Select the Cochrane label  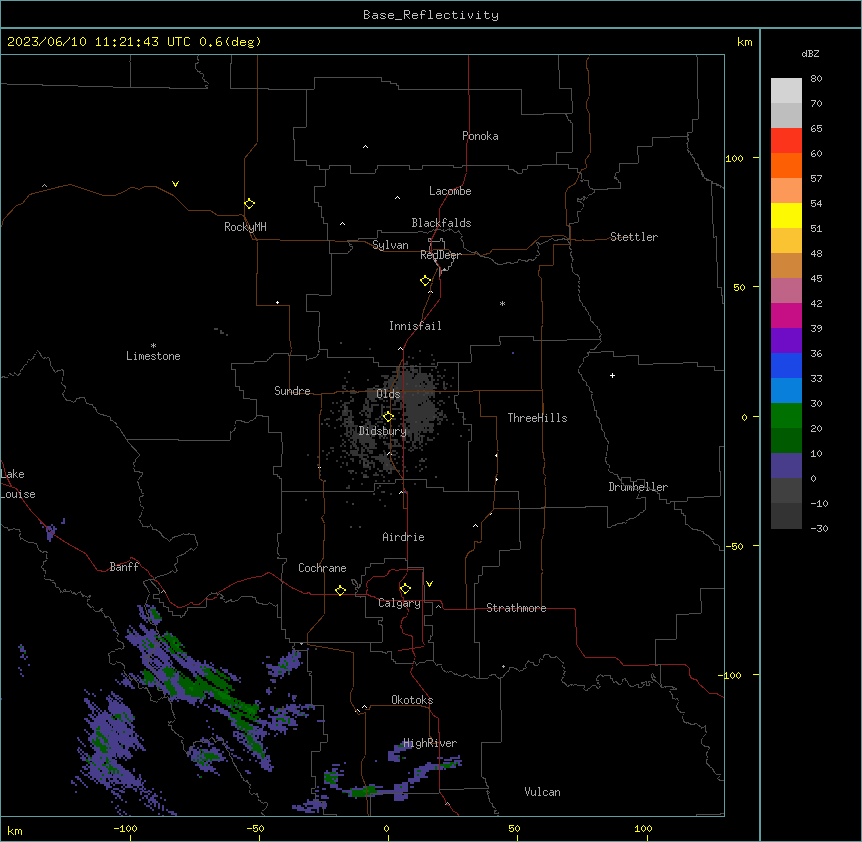pyautogui.click(x=322, y=568)
